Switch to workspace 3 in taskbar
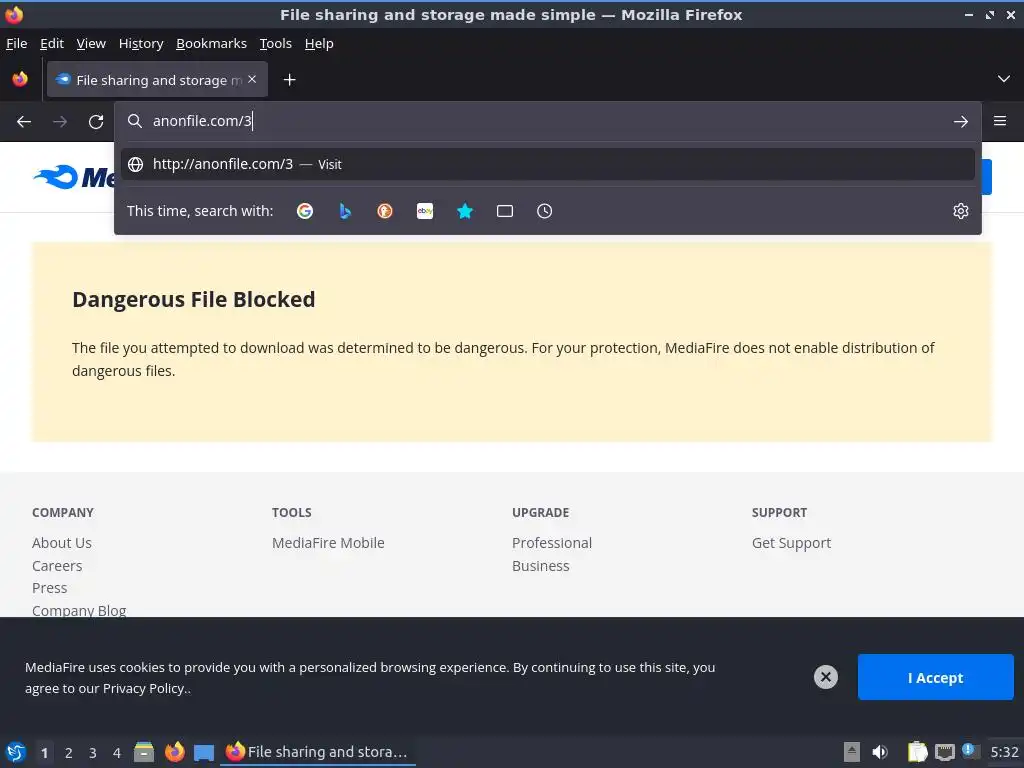The image size is (1024, 768). click(x=93, y=753)
